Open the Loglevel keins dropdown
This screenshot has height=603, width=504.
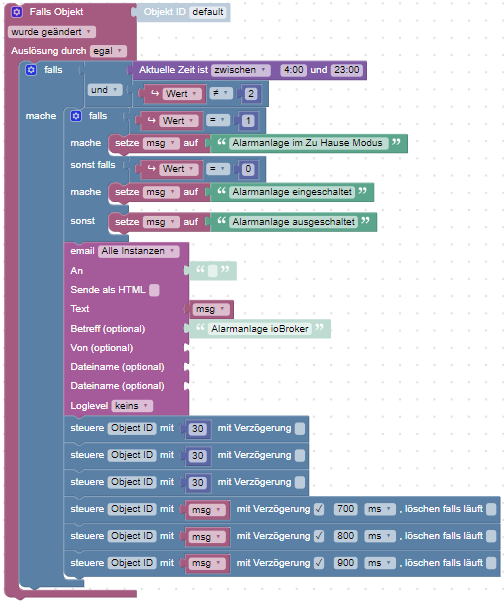tap(132, 406)
